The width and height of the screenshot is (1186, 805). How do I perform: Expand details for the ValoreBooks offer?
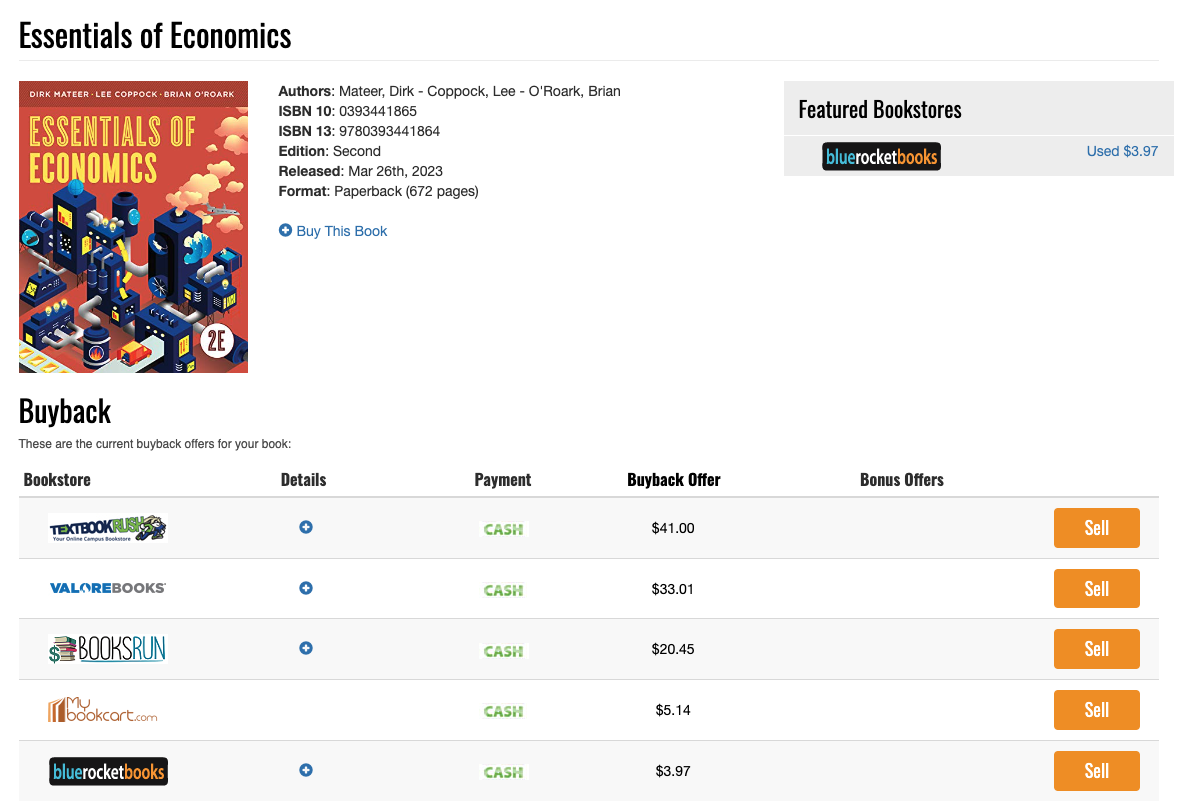(x=305, y=588)
